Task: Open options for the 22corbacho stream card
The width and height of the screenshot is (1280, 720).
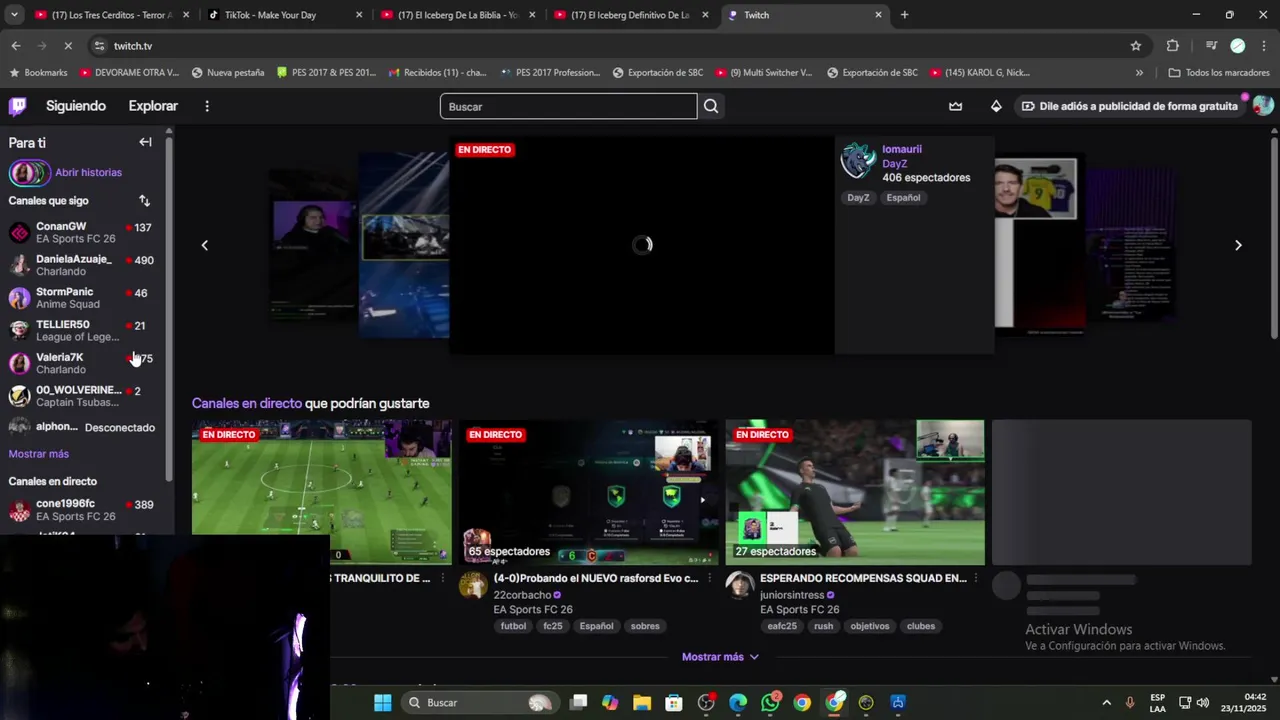Action: coord(710,578)
